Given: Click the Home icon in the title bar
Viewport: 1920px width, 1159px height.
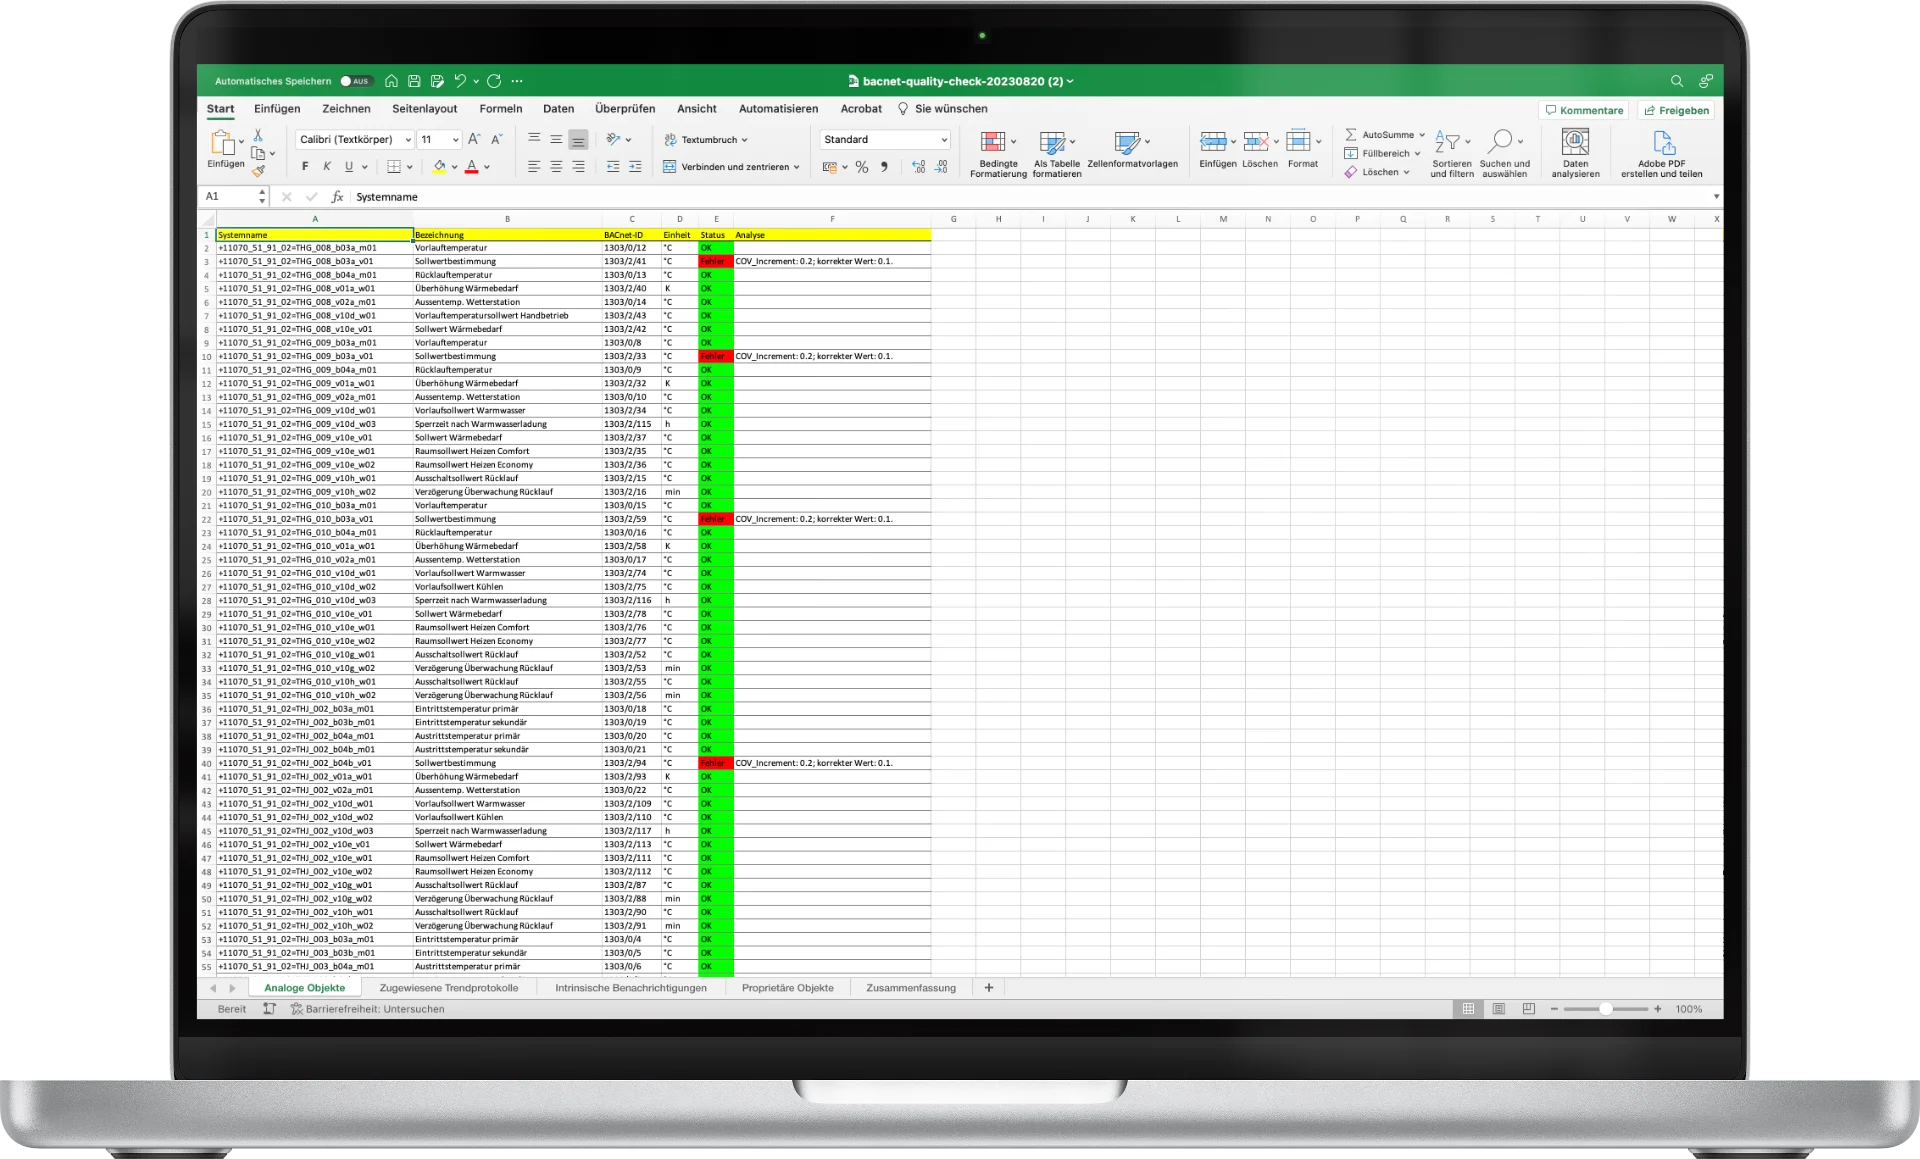Looking at the screenshot, I should (x=391, y=81).
